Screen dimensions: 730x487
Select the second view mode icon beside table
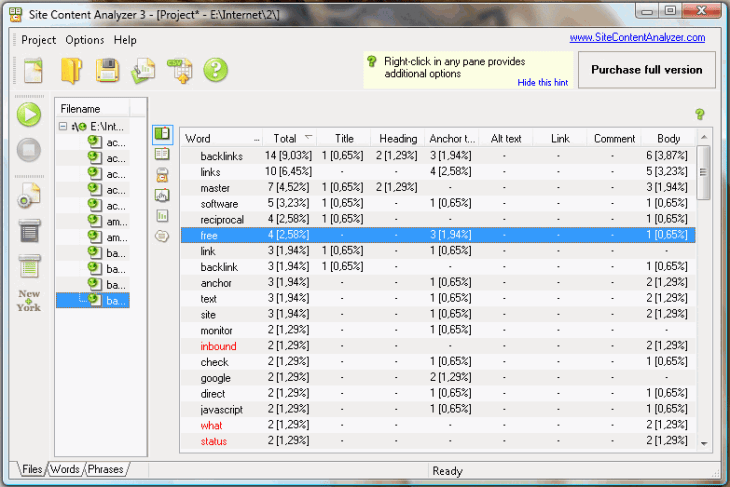click(x=162, y=154)
